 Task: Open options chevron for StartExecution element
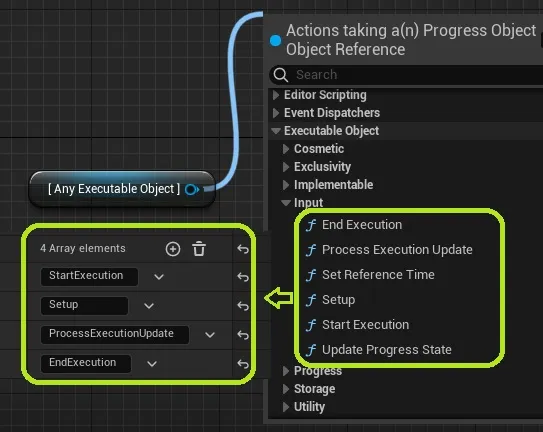159,277
